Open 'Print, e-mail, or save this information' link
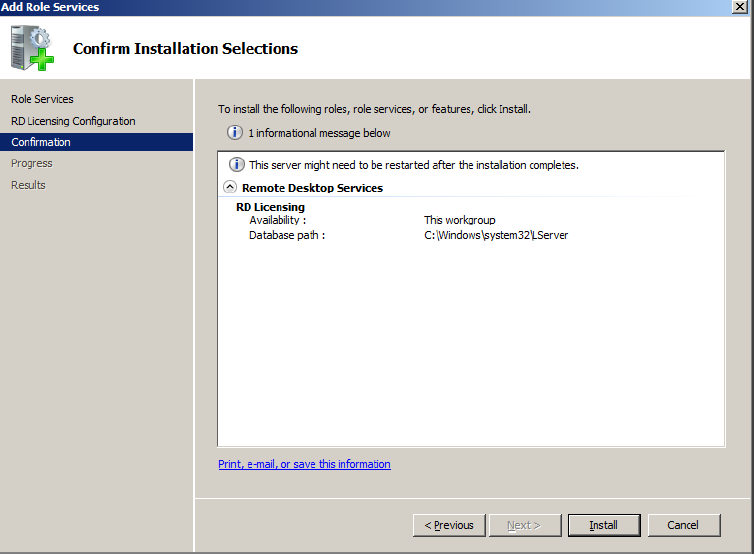This screenshot has height=555, width=755. pyautogui.click(x=304, y=464)
